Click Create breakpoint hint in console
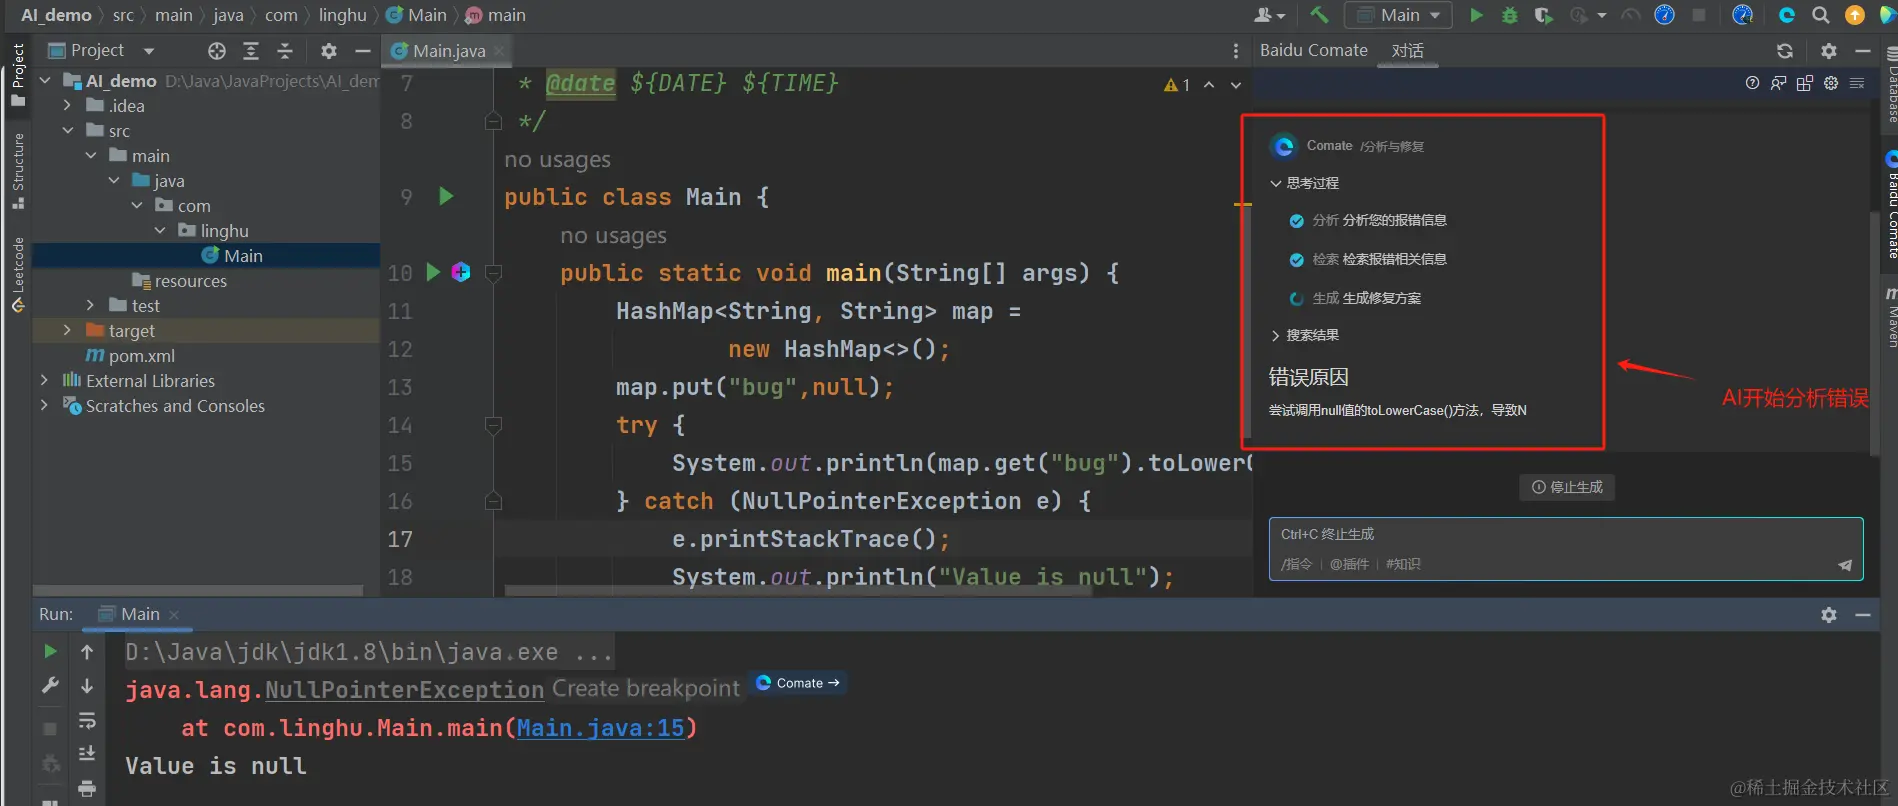The height and width of the screenshot is (806, 1898). tap(646, 689)
